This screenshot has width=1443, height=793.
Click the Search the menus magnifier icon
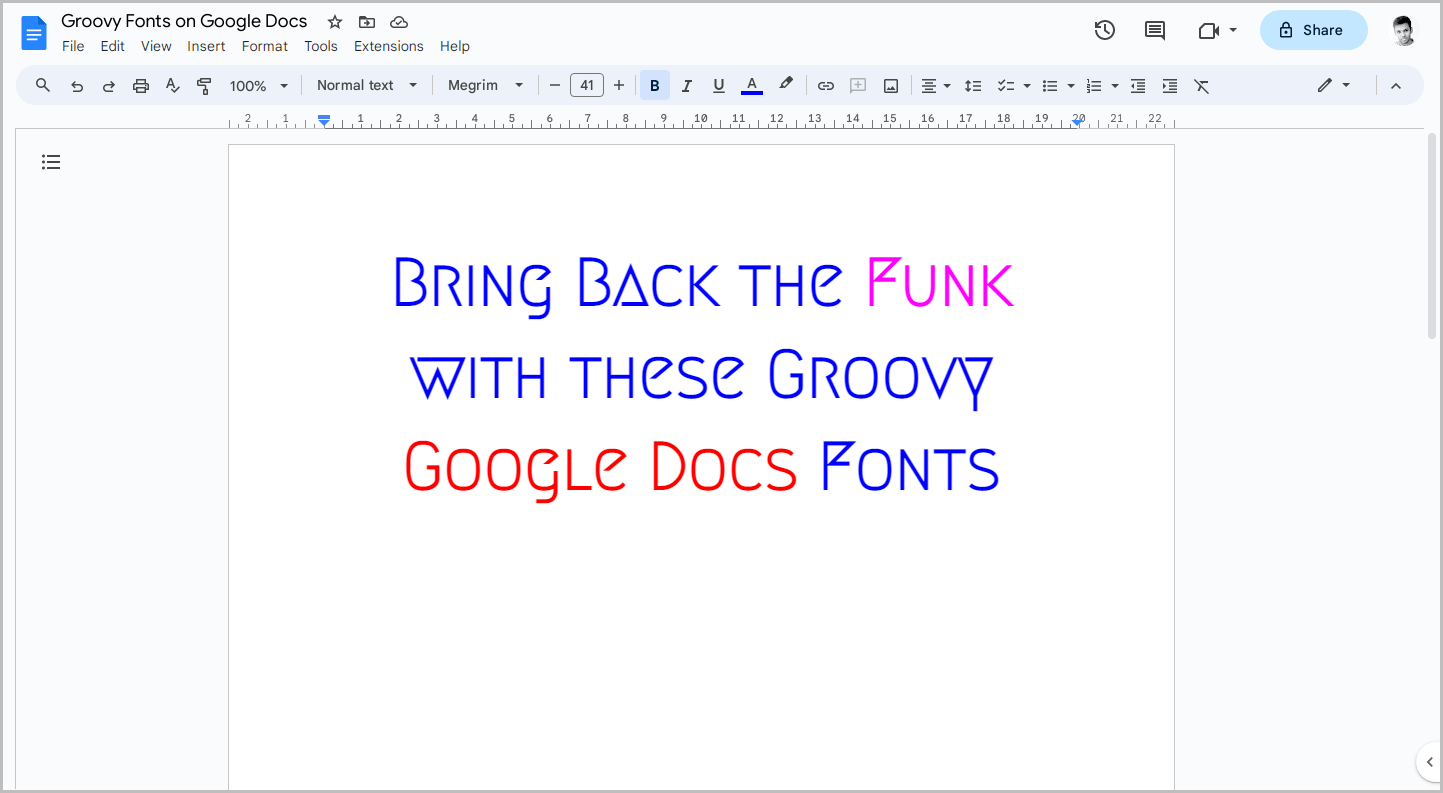click(x=42, y=85)
